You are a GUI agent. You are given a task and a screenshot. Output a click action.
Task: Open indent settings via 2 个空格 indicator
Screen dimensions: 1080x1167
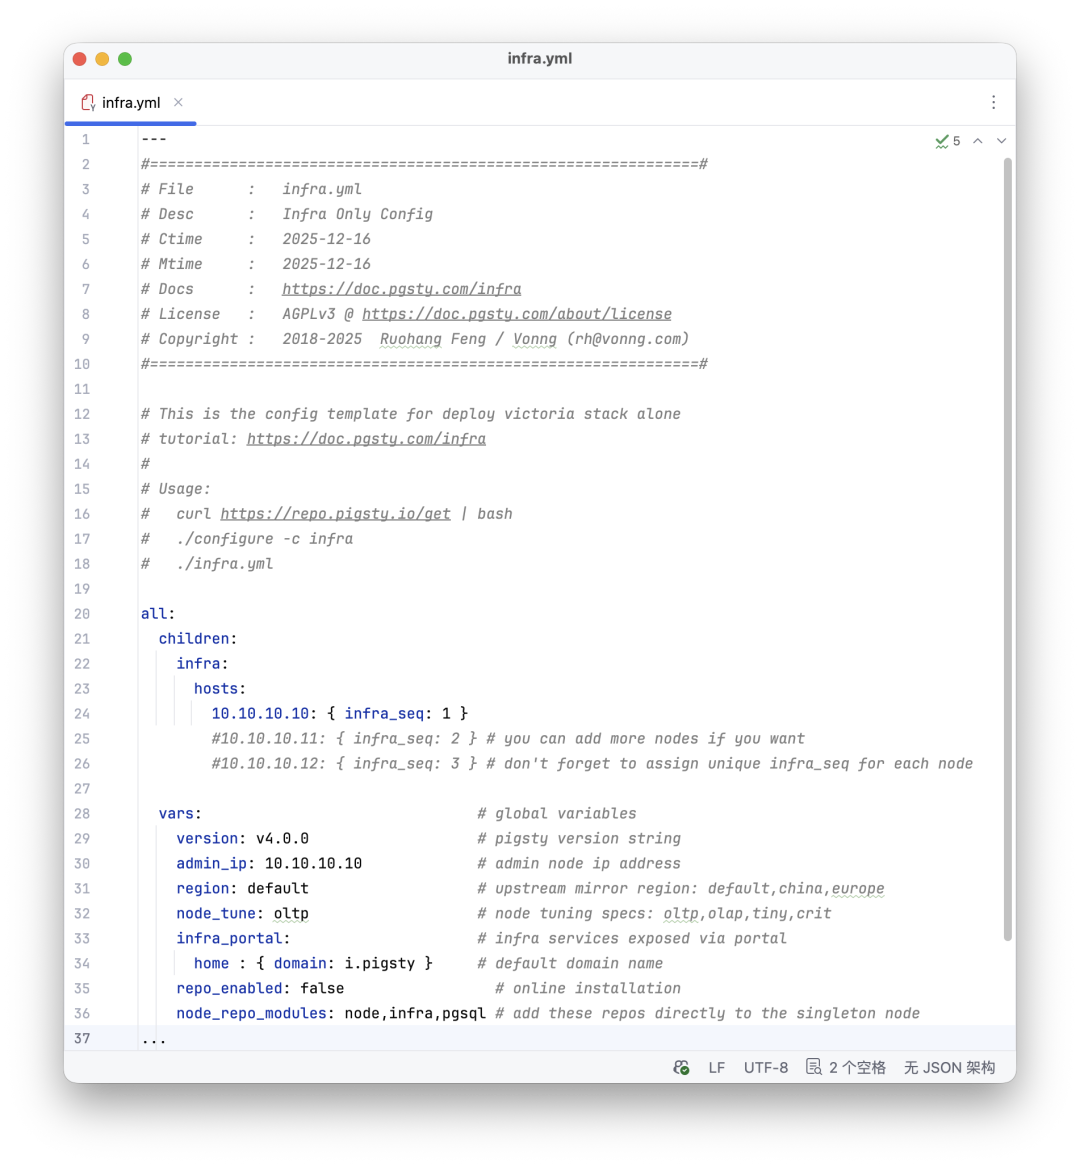click(855, 1067)
